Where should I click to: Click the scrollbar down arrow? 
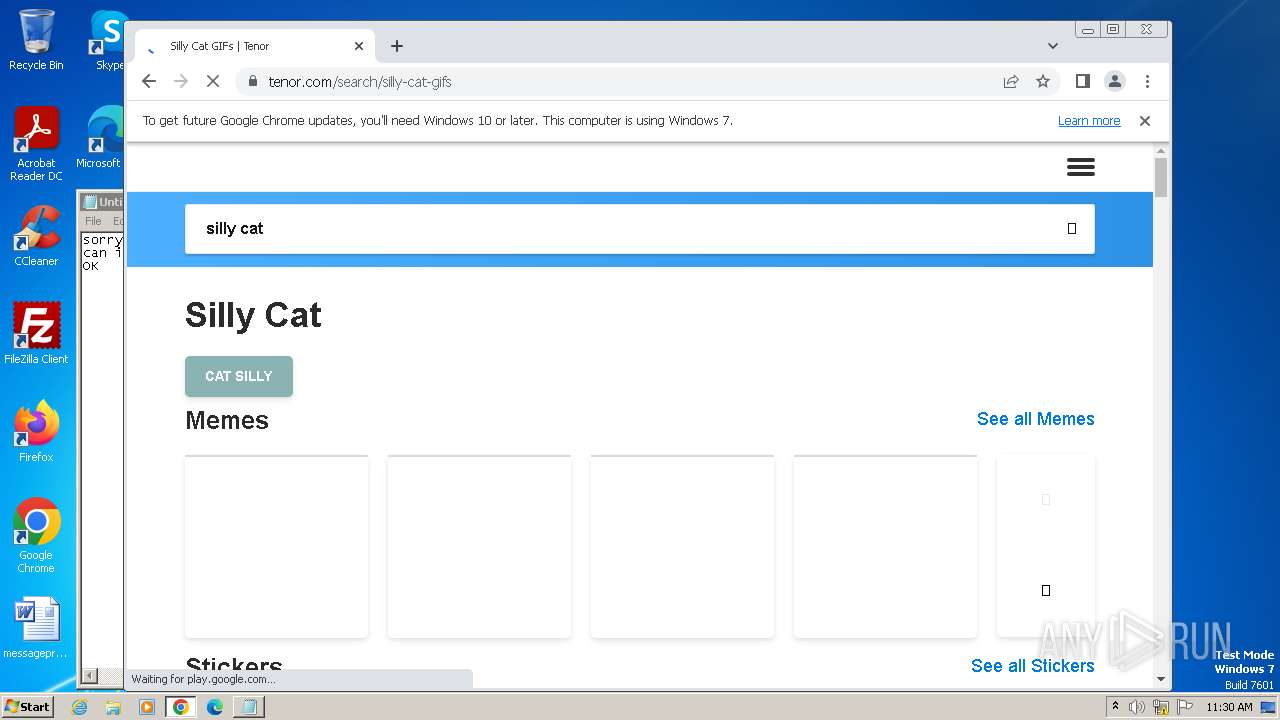(x=1161, y=679)
